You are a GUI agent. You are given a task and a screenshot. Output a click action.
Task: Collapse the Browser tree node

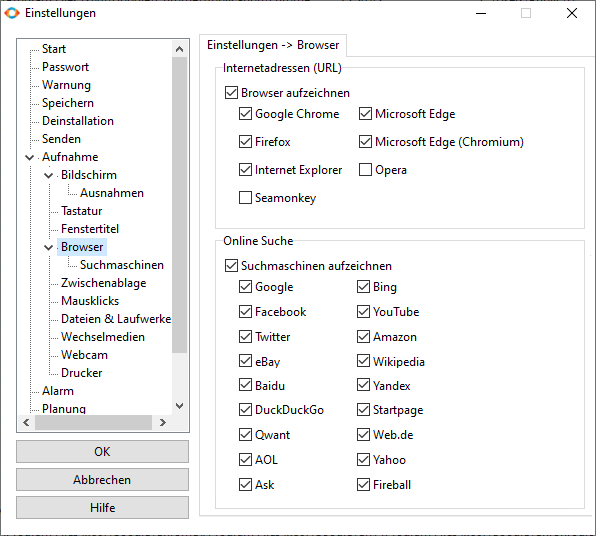[x=49, y=247]
